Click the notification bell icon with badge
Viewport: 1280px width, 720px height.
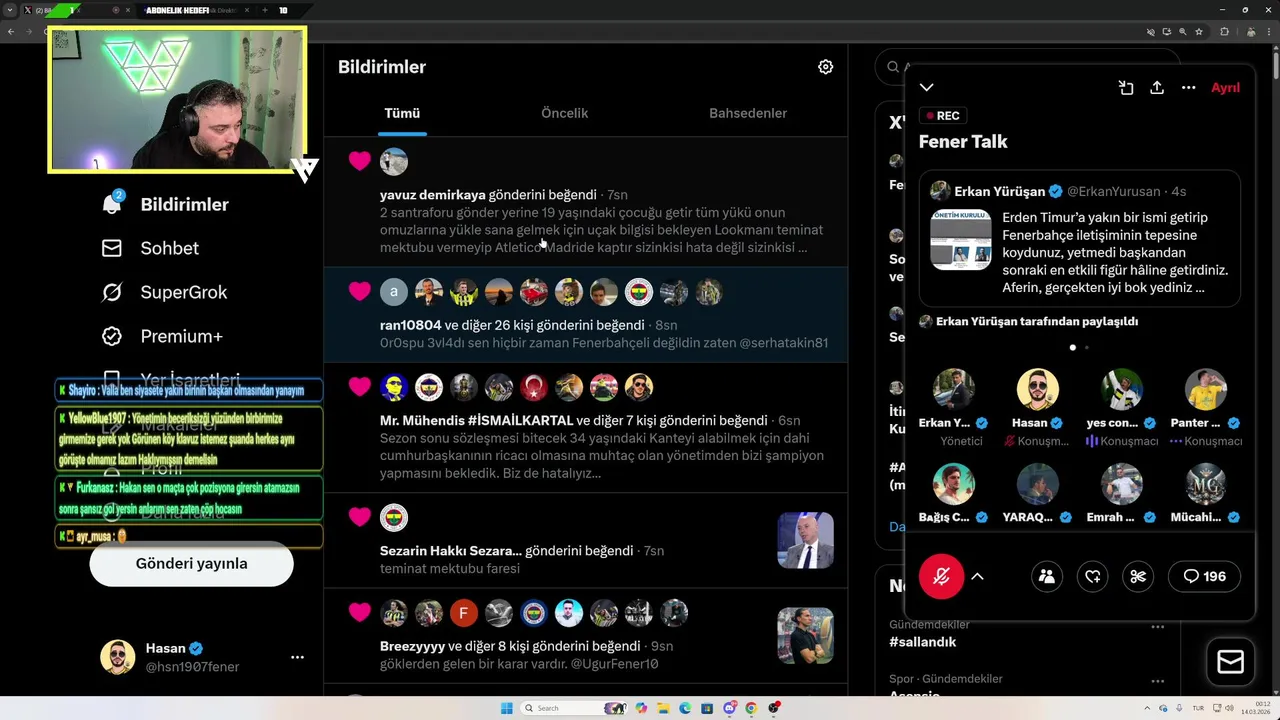click(112, 203)
